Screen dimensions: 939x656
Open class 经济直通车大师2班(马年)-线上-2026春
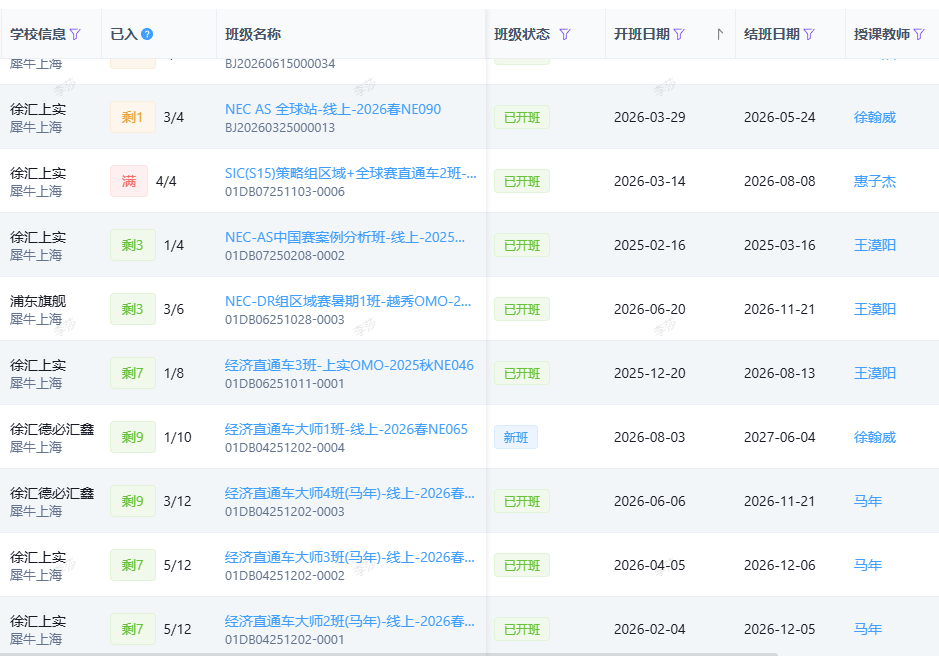(x=350, y=622)
